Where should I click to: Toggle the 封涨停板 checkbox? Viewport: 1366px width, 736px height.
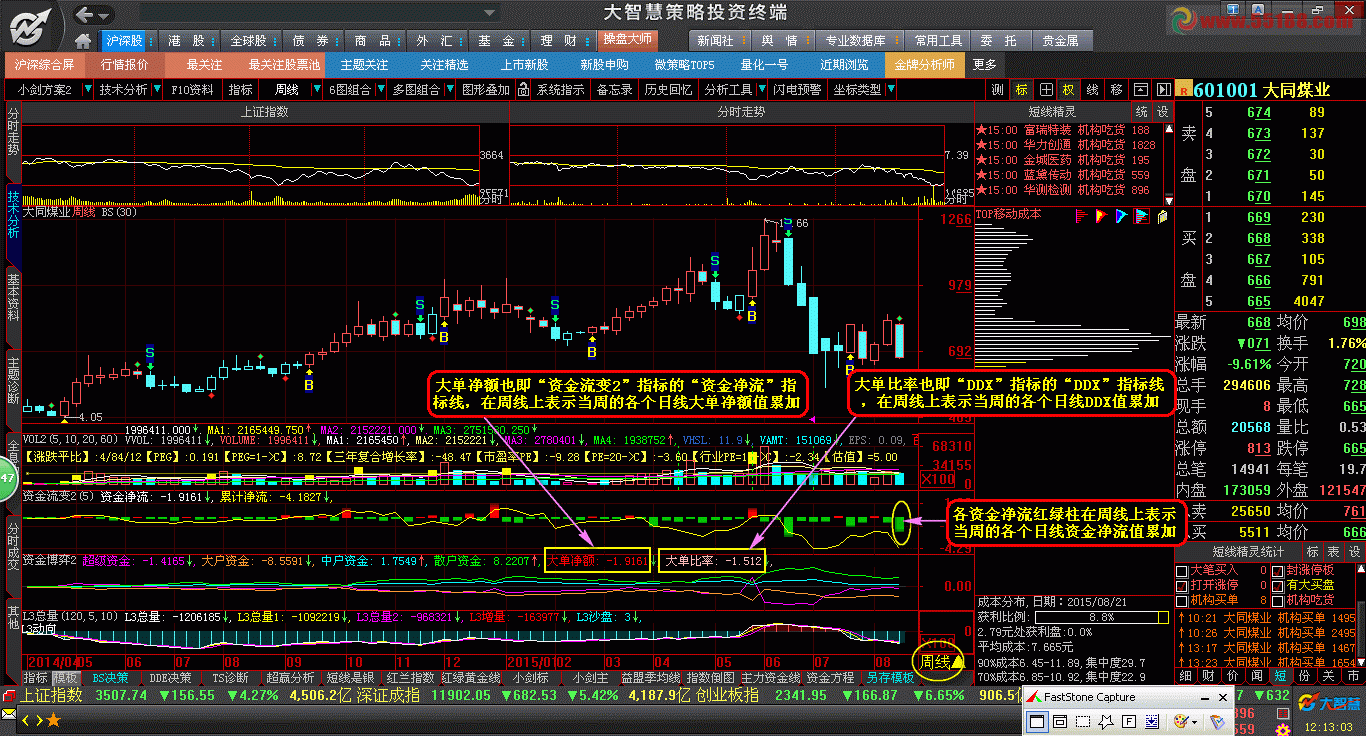point(1278,571)
